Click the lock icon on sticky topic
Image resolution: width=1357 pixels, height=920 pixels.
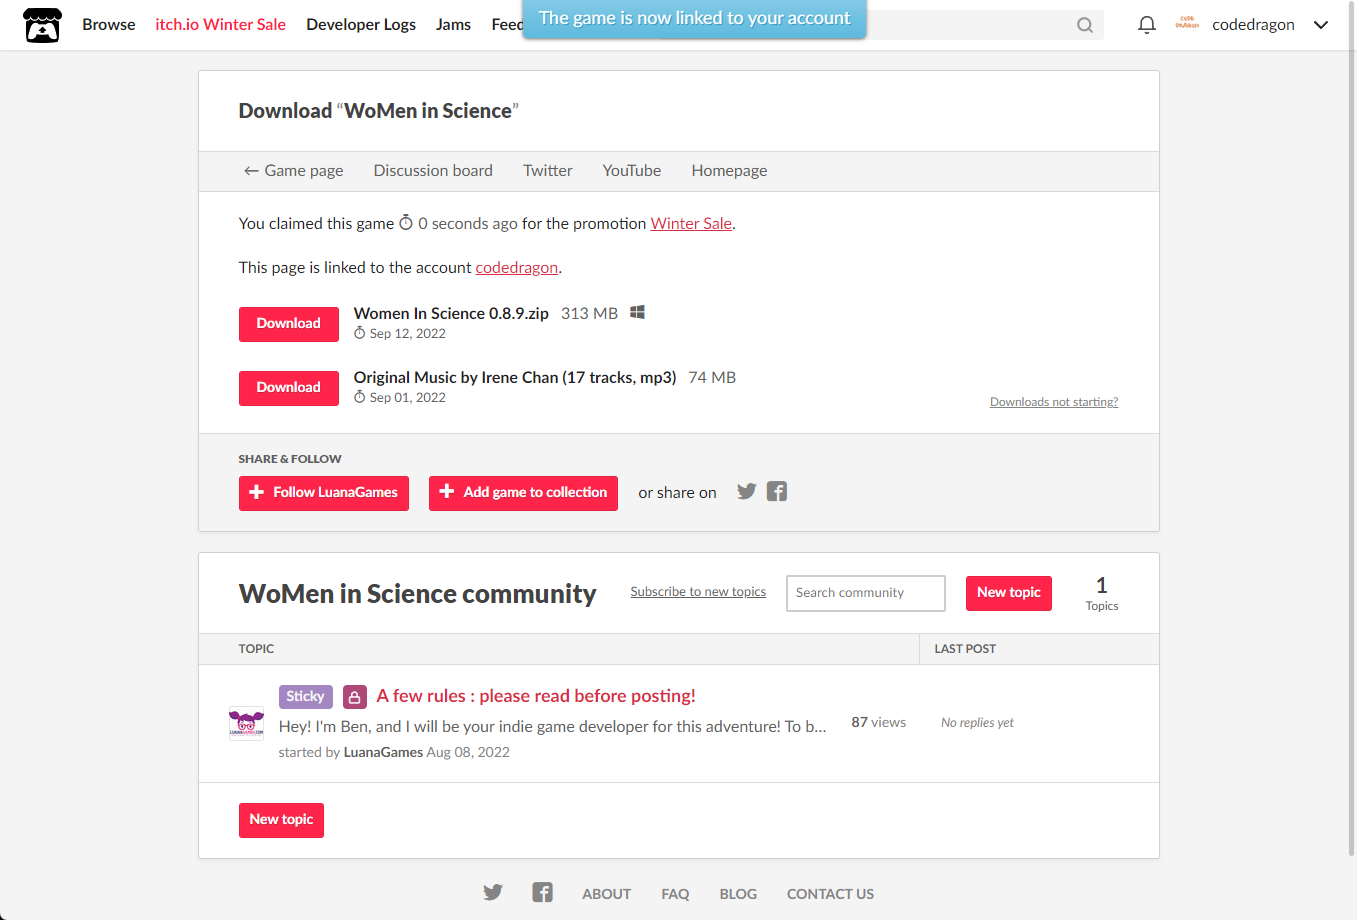[354, 697]
